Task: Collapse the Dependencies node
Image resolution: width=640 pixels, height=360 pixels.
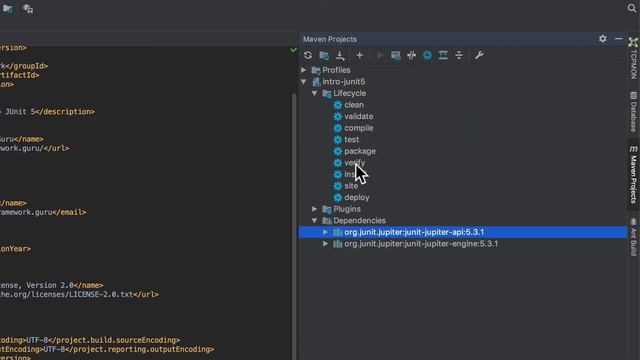Action: 315,220
